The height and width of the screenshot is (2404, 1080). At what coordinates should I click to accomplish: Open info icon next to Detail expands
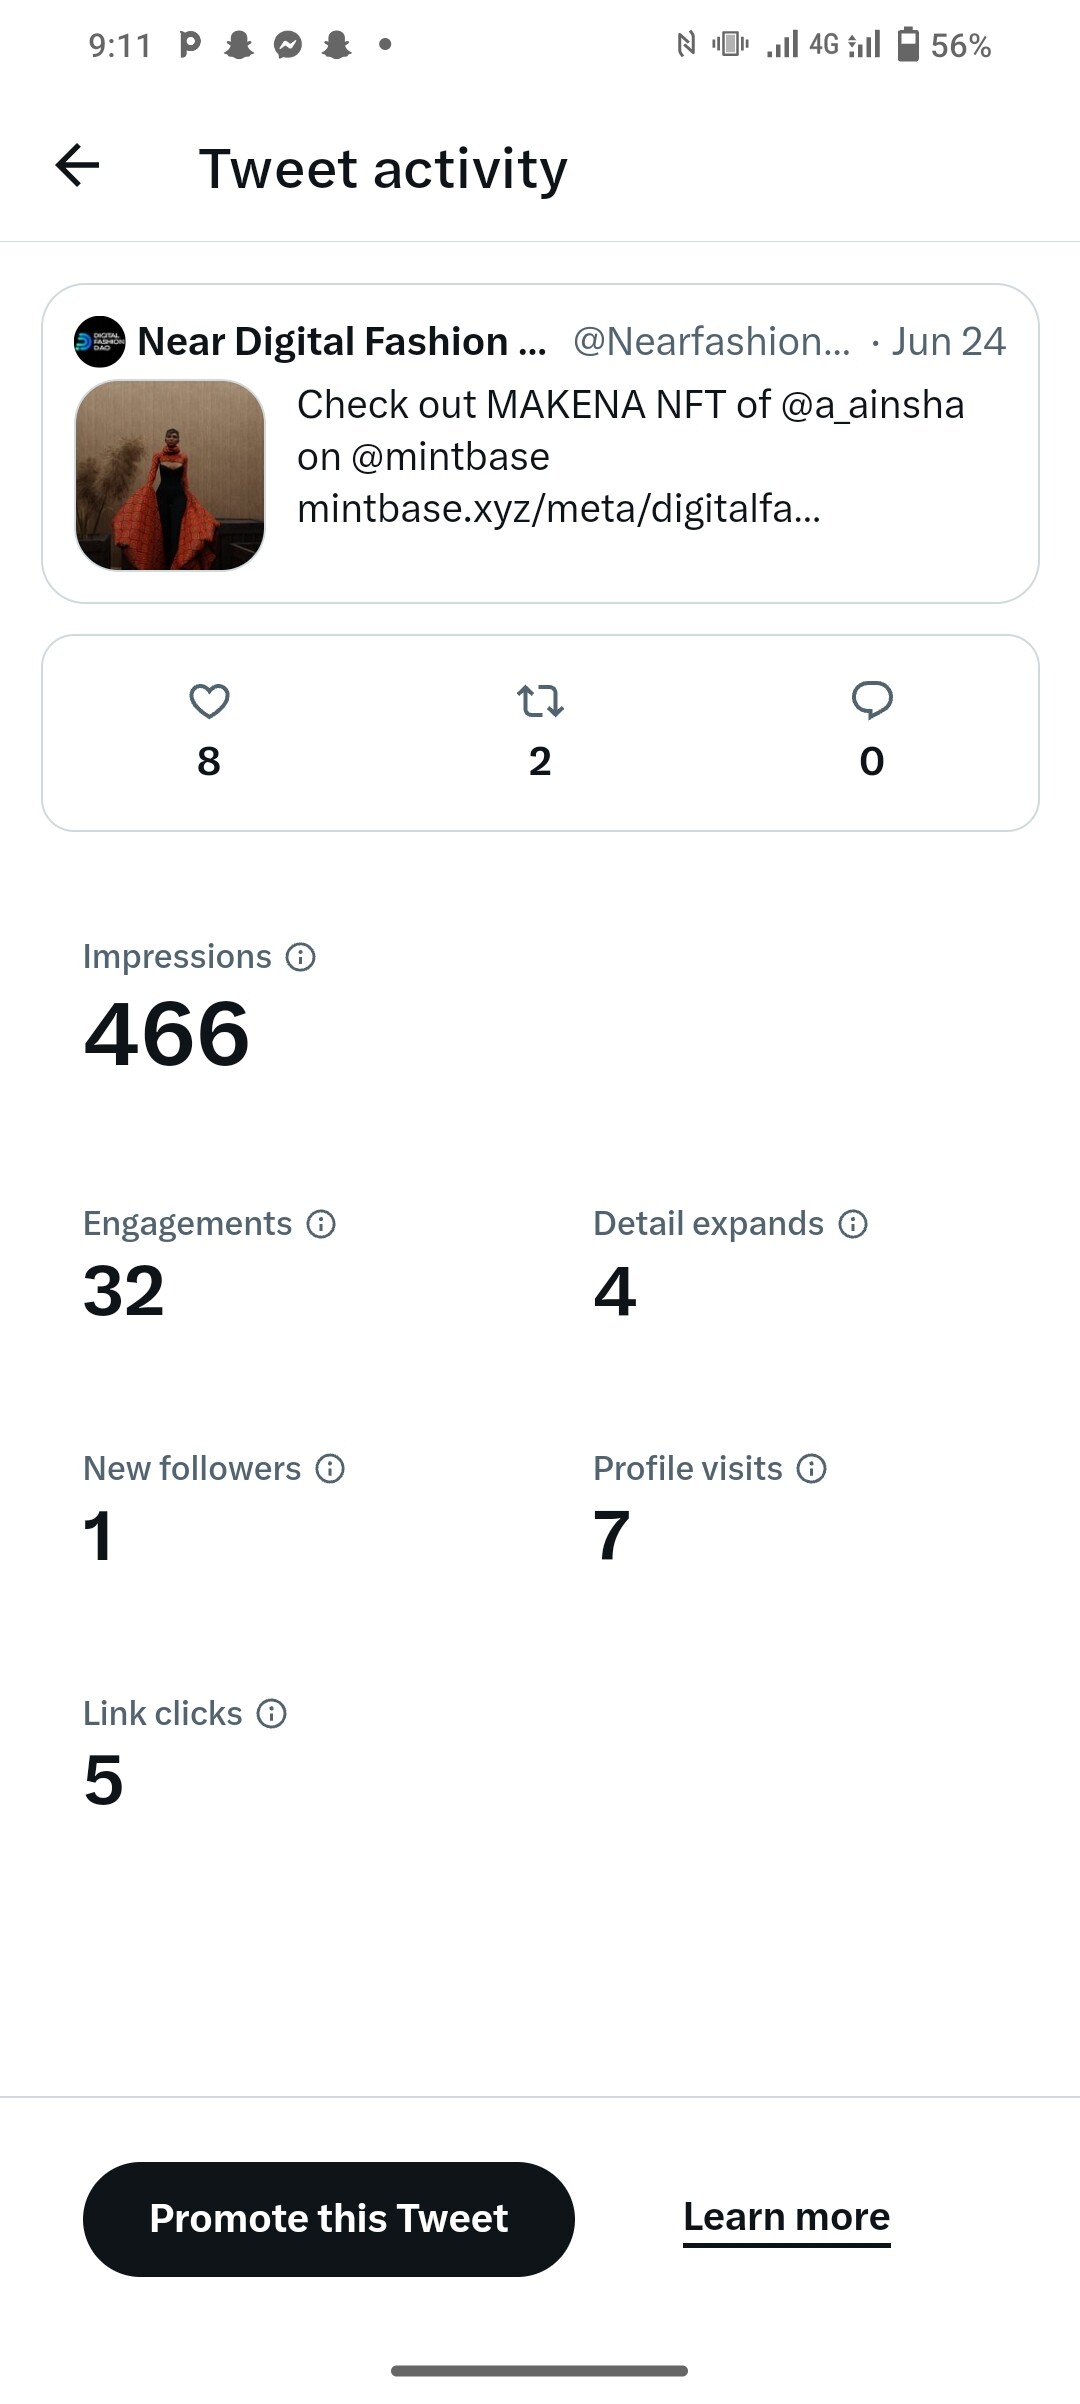[x=853, y=1224]
